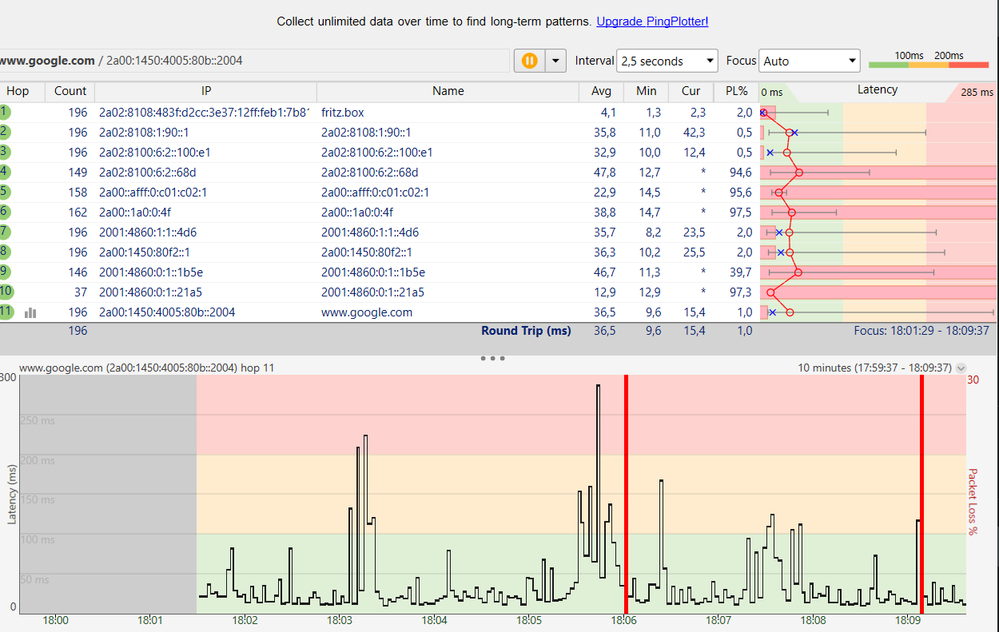This screenshot has height=632, width=999.
Task: Click the hop 2 number icon
Action: pyautogui.click(x=6, y=132)
